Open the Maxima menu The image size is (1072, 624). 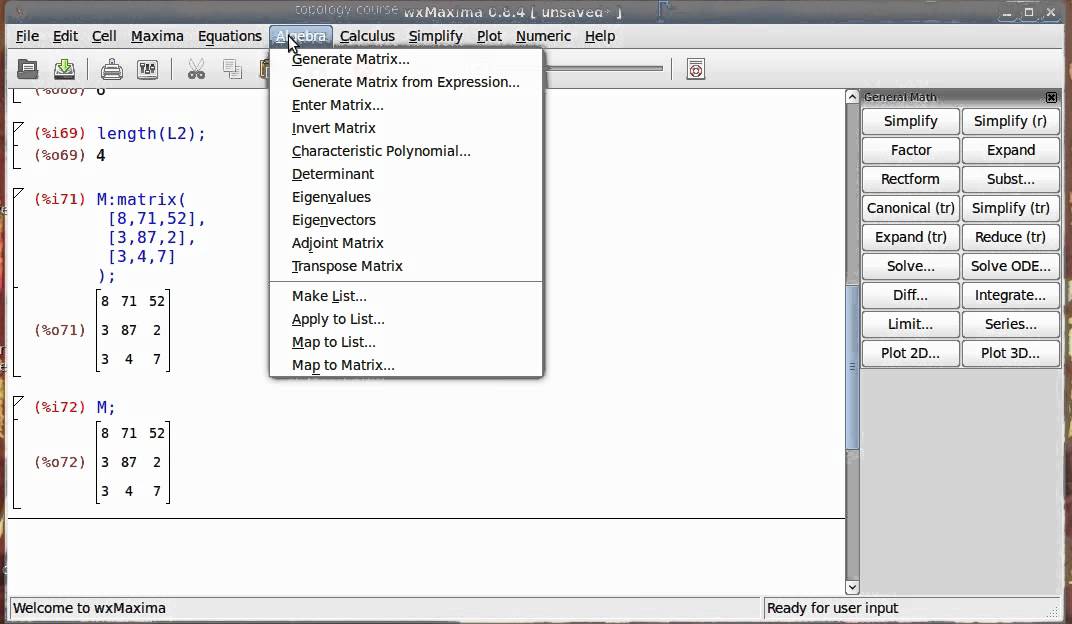click(x=157, y=36)
